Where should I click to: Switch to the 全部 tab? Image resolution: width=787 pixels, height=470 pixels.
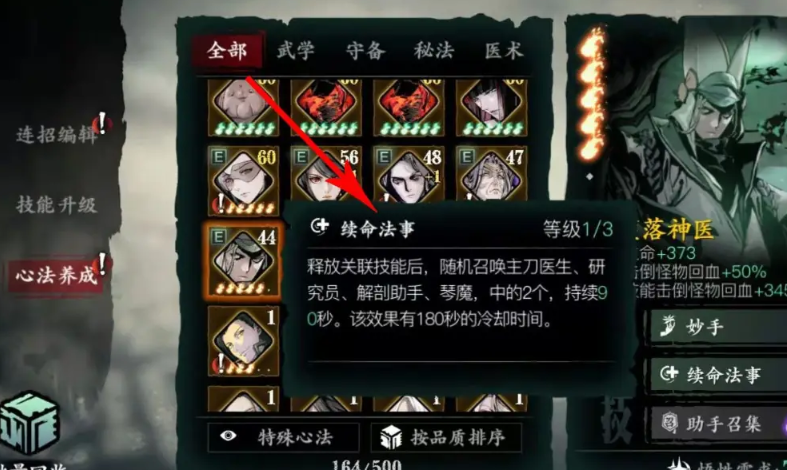pos(227,50)
